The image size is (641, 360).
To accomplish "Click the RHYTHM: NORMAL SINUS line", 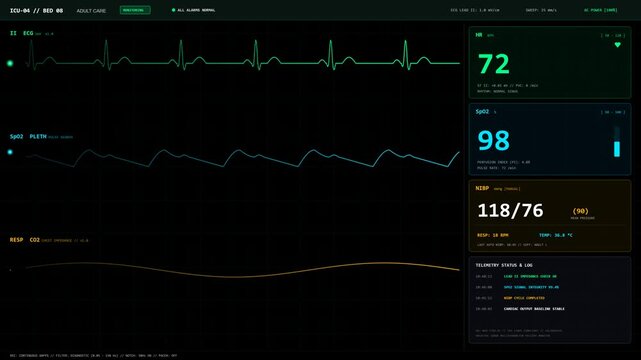I will [x=498, y=91].
